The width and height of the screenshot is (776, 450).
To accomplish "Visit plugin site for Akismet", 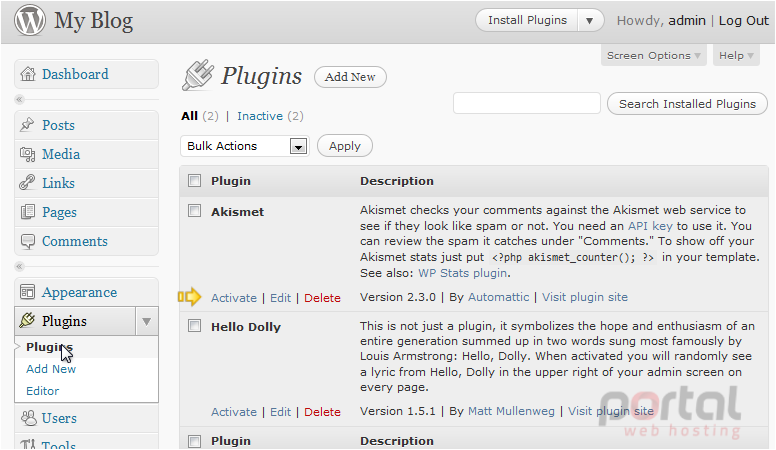I will coord(585,297).
